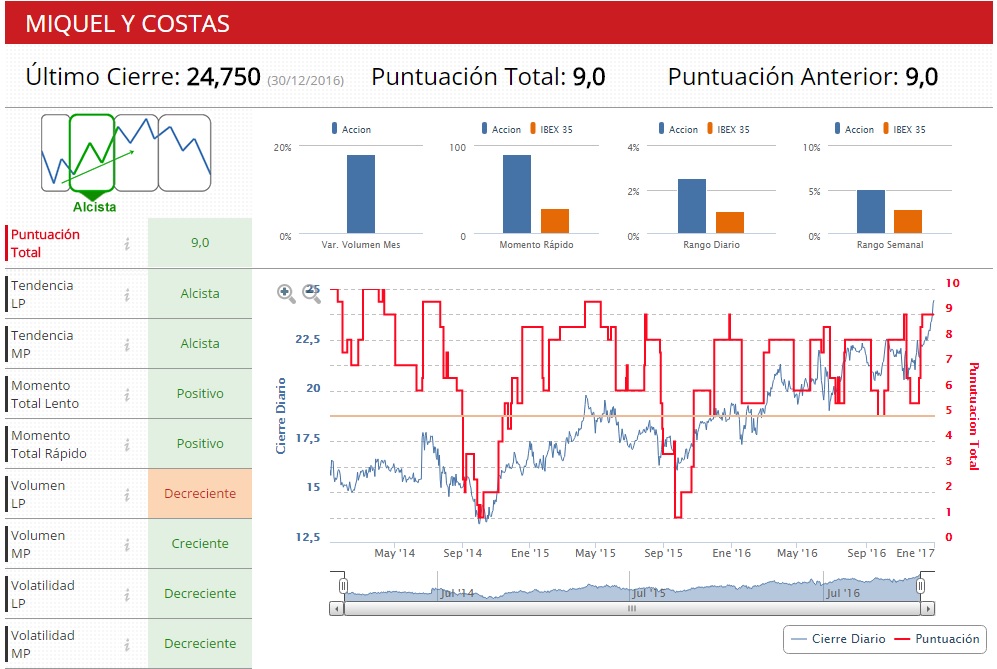Click the navigator left range handle
Image resolution: width=997 pixels, height=669 pixels.
point(343,586)
